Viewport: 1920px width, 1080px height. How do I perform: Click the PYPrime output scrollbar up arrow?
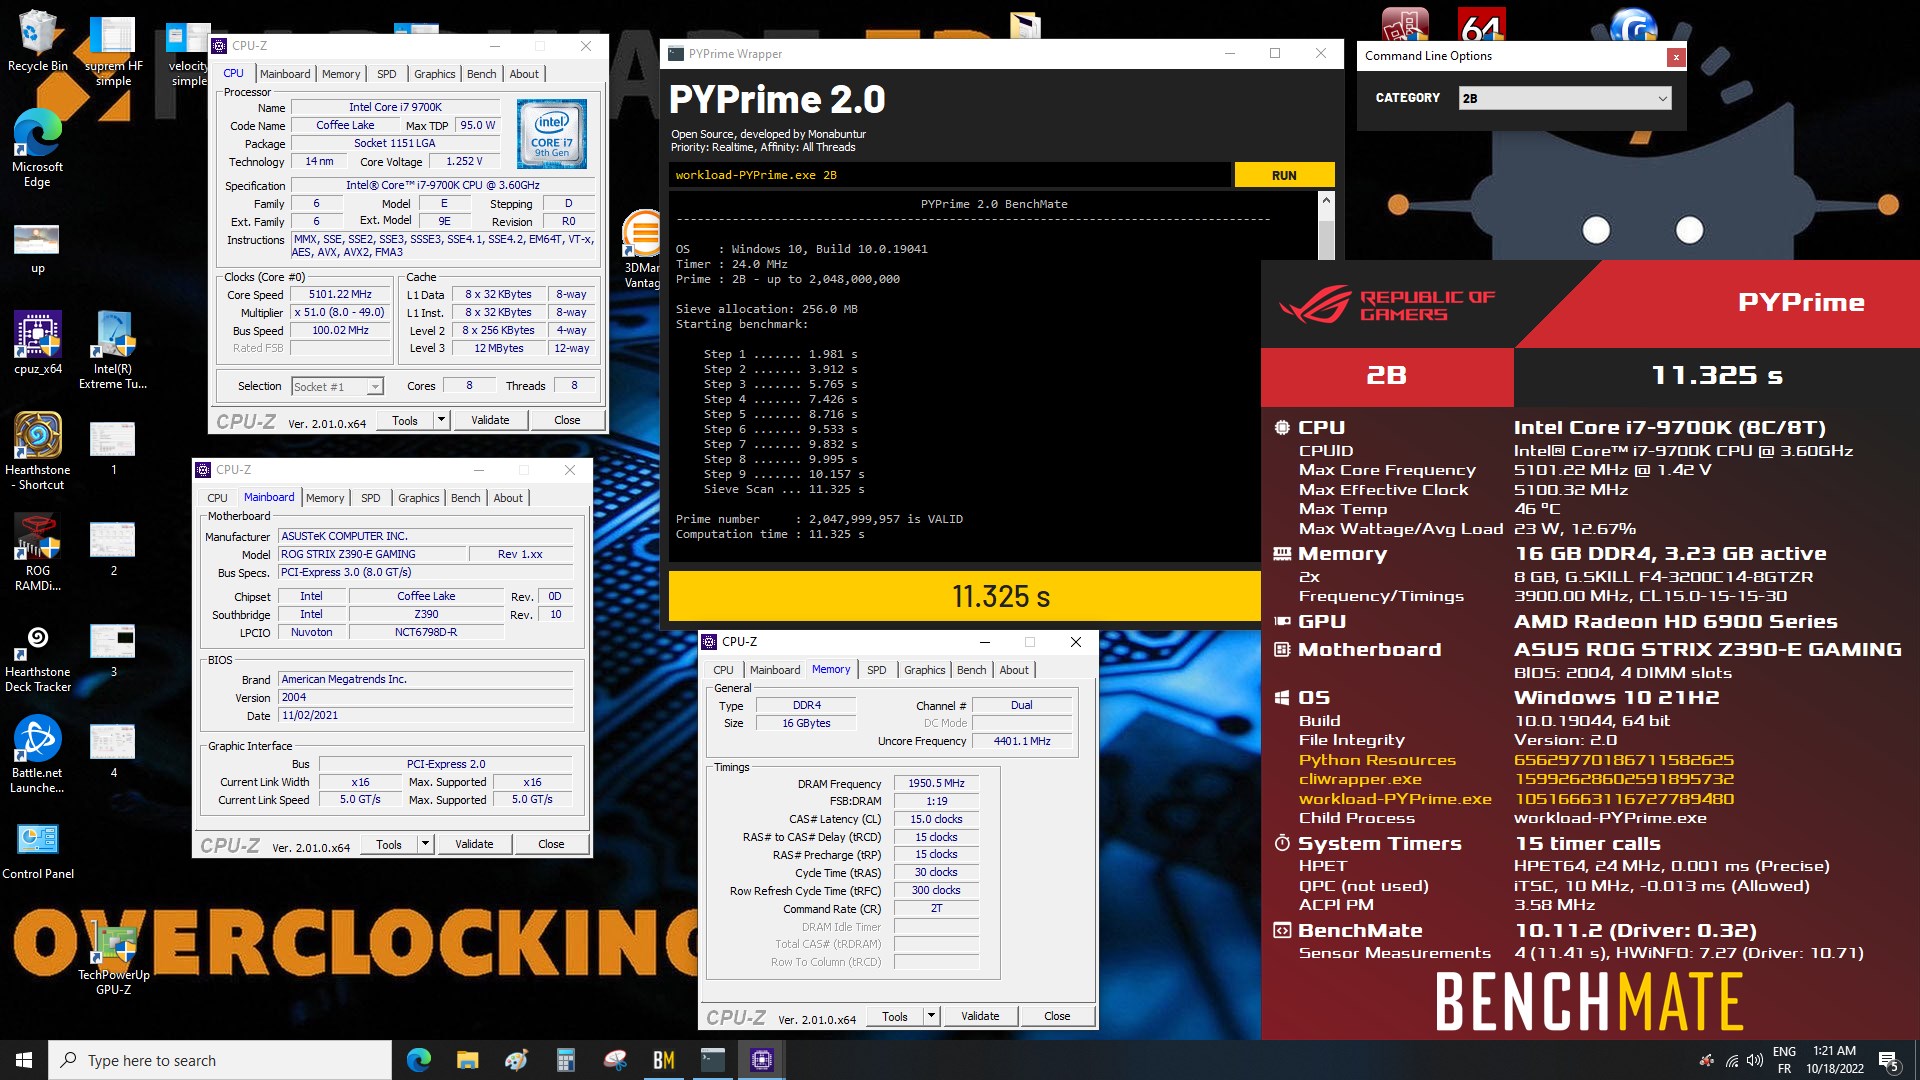point(1326,201)
